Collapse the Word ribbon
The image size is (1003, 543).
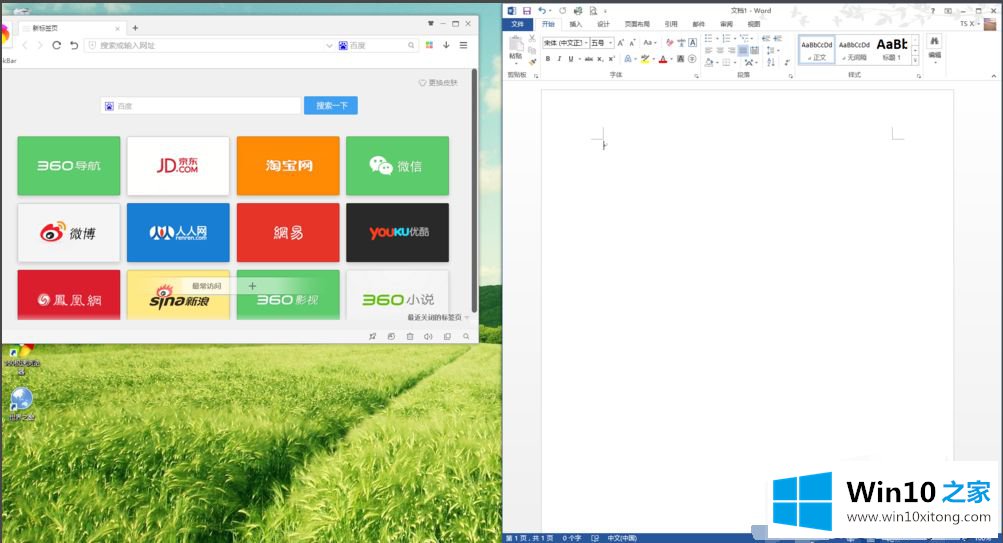(993, 75)
